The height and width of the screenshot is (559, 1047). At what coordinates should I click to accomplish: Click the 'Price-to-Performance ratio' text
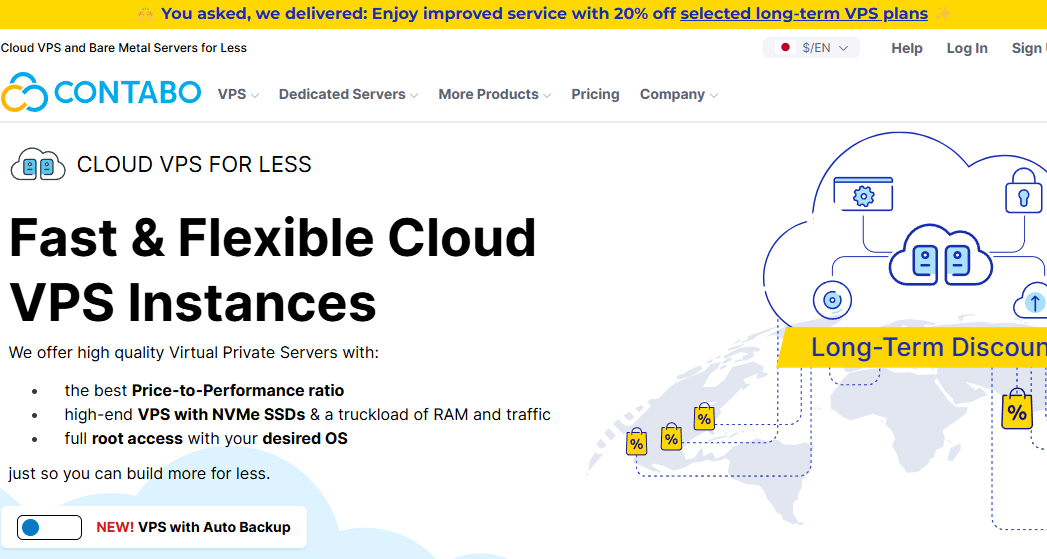[238, 390]
